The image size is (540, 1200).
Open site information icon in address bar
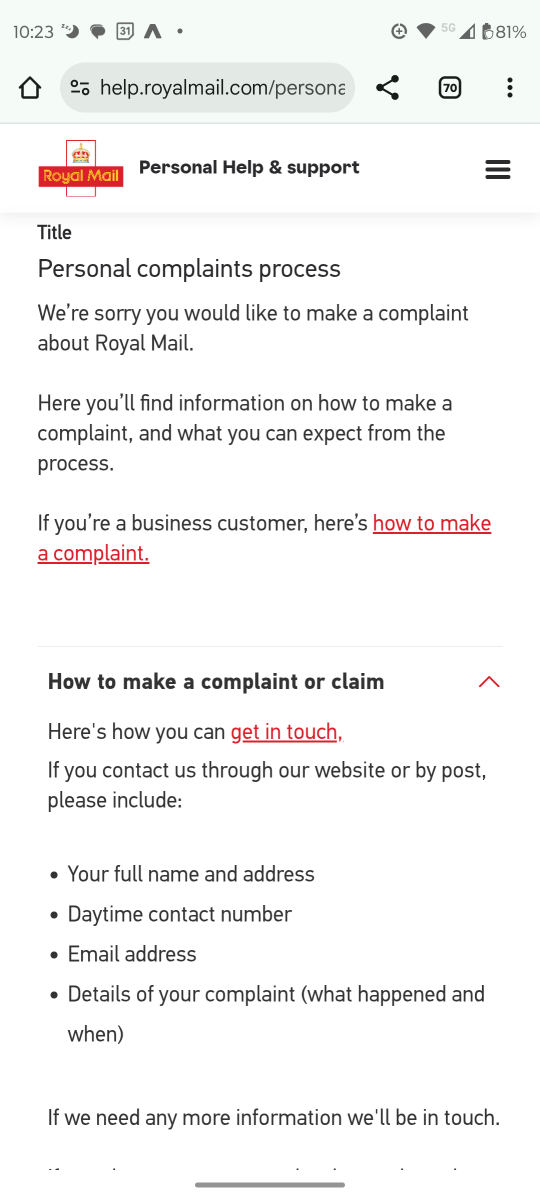80,88
